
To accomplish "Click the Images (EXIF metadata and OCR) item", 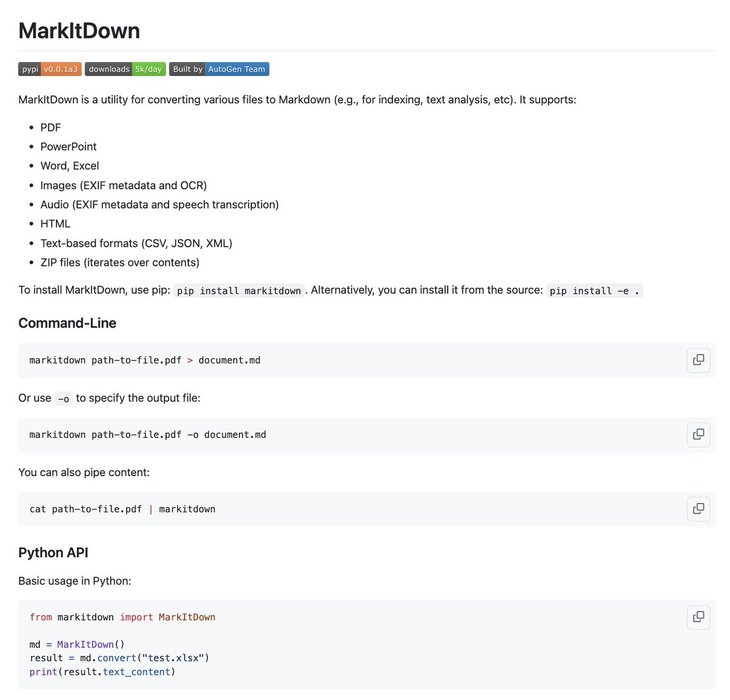I will pyautogui.click(x=123, y=185).
